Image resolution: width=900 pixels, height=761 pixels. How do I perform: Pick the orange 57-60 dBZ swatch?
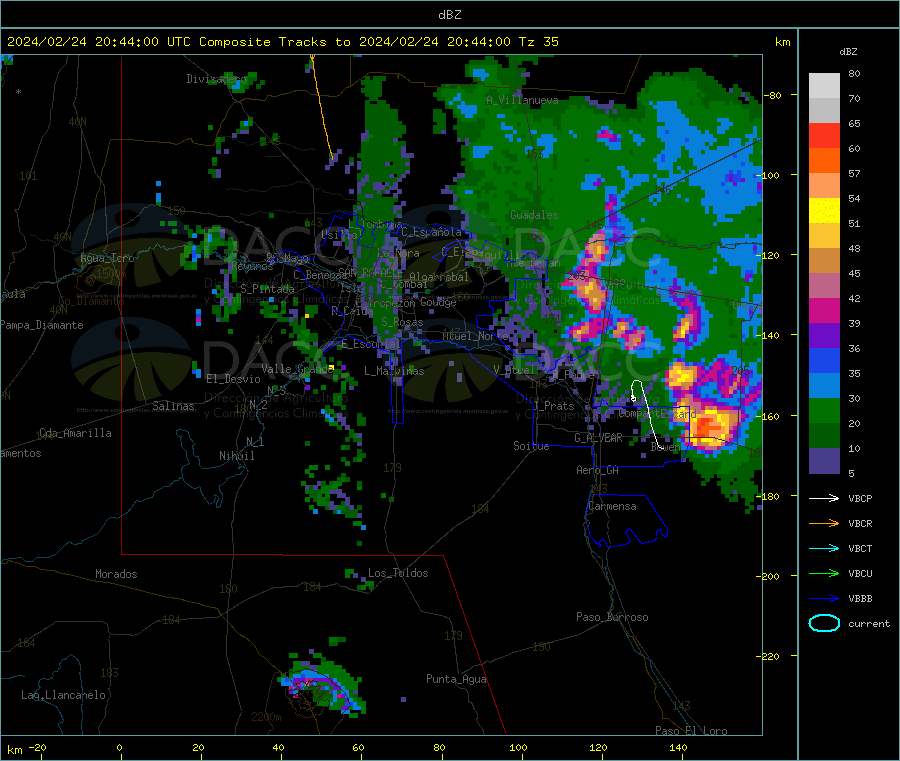point(824,161)
